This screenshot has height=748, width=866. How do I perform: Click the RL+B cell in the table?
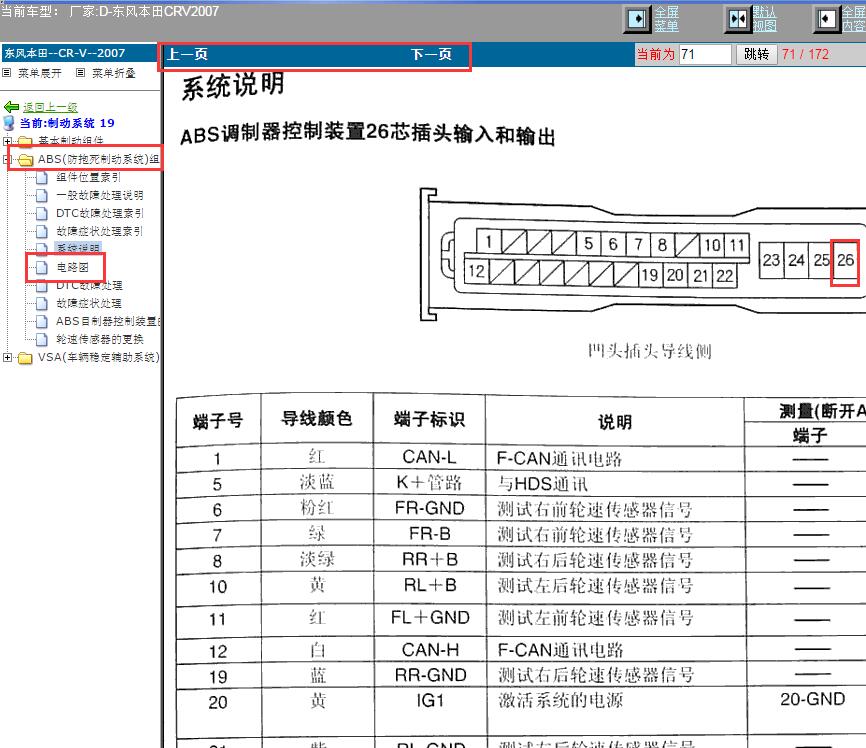click(x=429, y=585)
